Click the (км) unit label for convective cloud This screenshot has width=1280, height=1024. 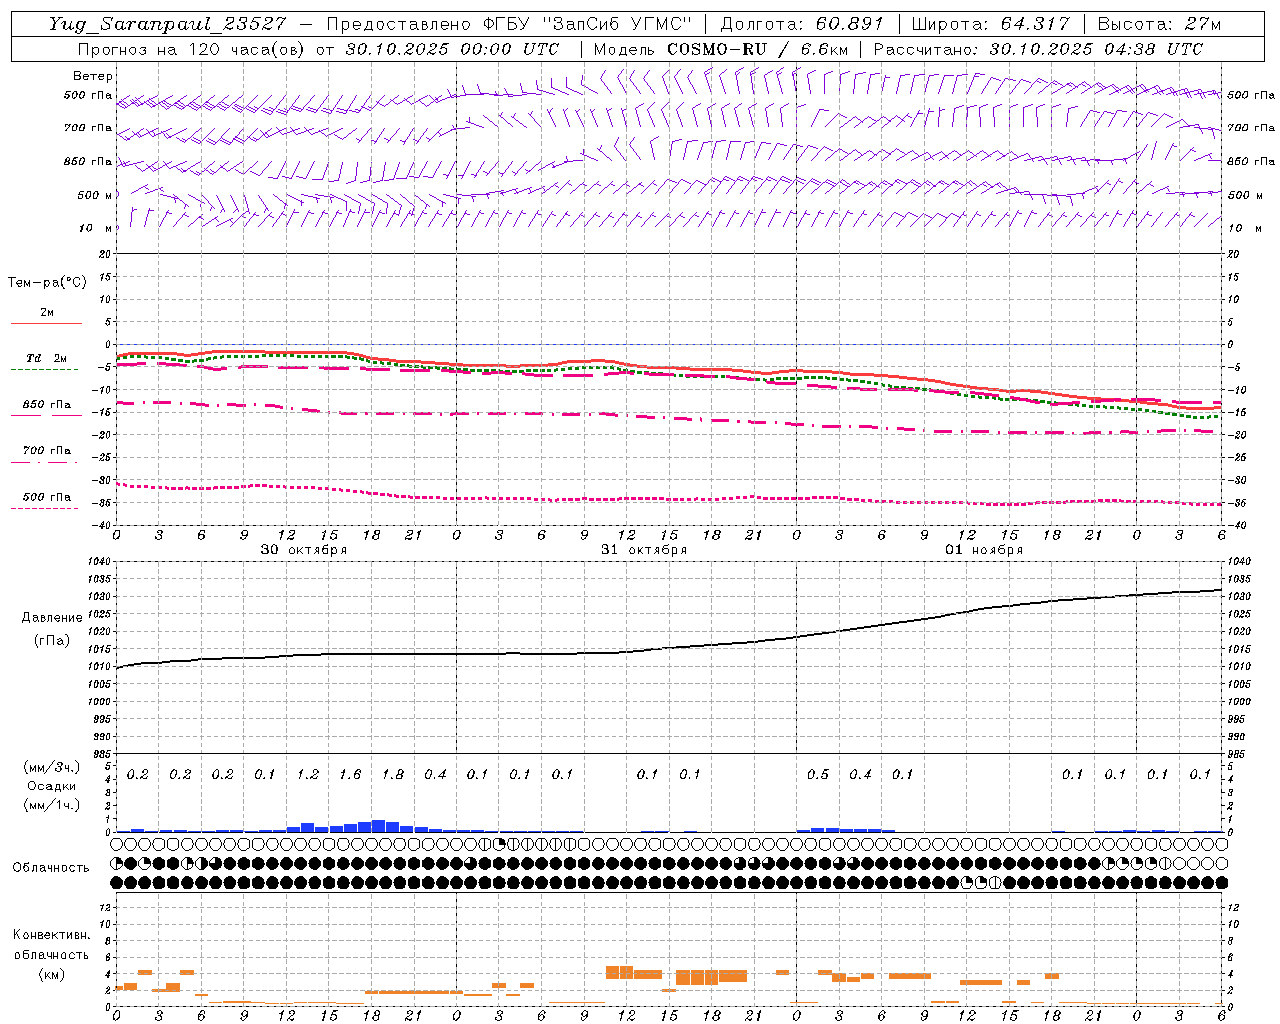pyautogui.click(x=51, y=974)
